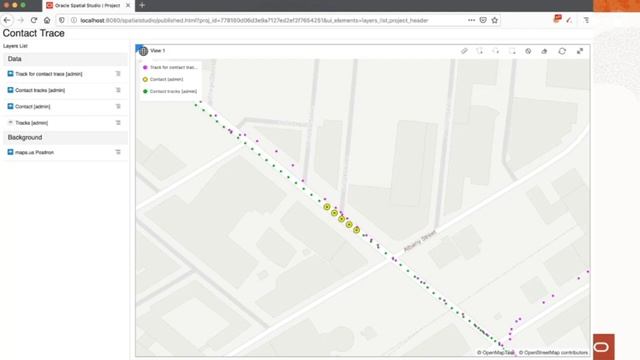This screenshot has height=360, width=640.
Task: Toggle visibility of maps.us Positron background
Action: [x=10, y=152]
